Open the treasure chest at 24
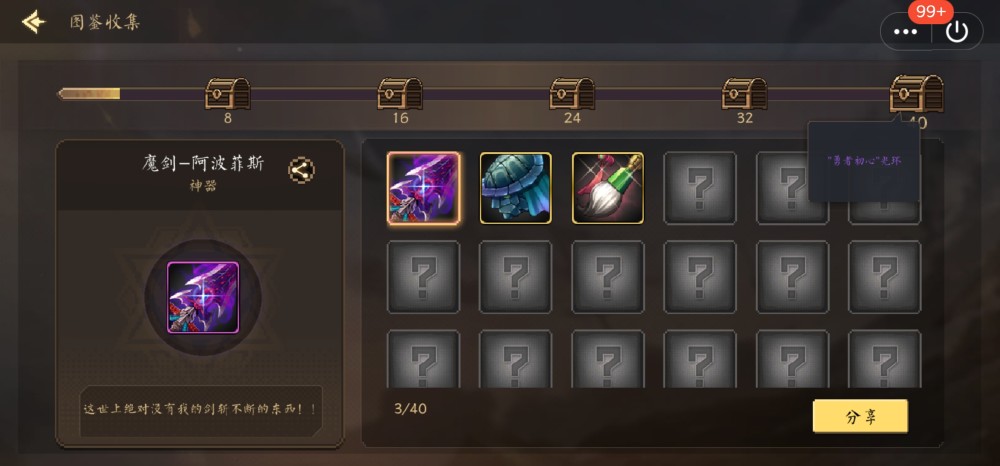This screenshot has height=466, width=1000. 572,94
